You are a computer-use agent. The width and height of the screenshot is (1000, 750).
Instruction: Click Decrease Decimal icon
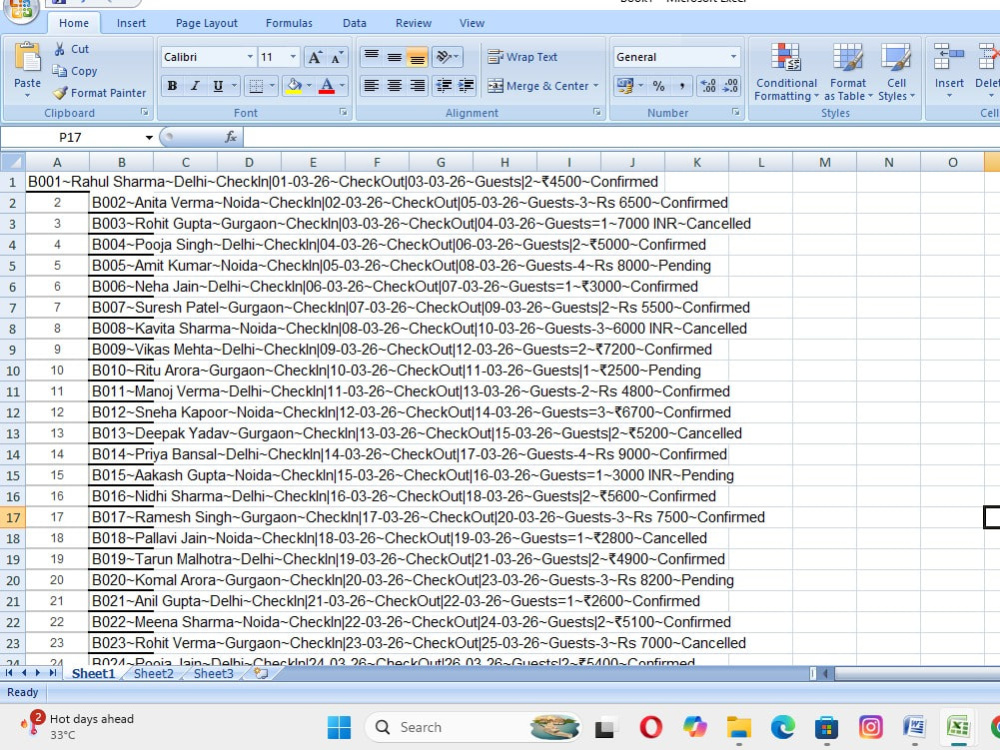point(731,85)
